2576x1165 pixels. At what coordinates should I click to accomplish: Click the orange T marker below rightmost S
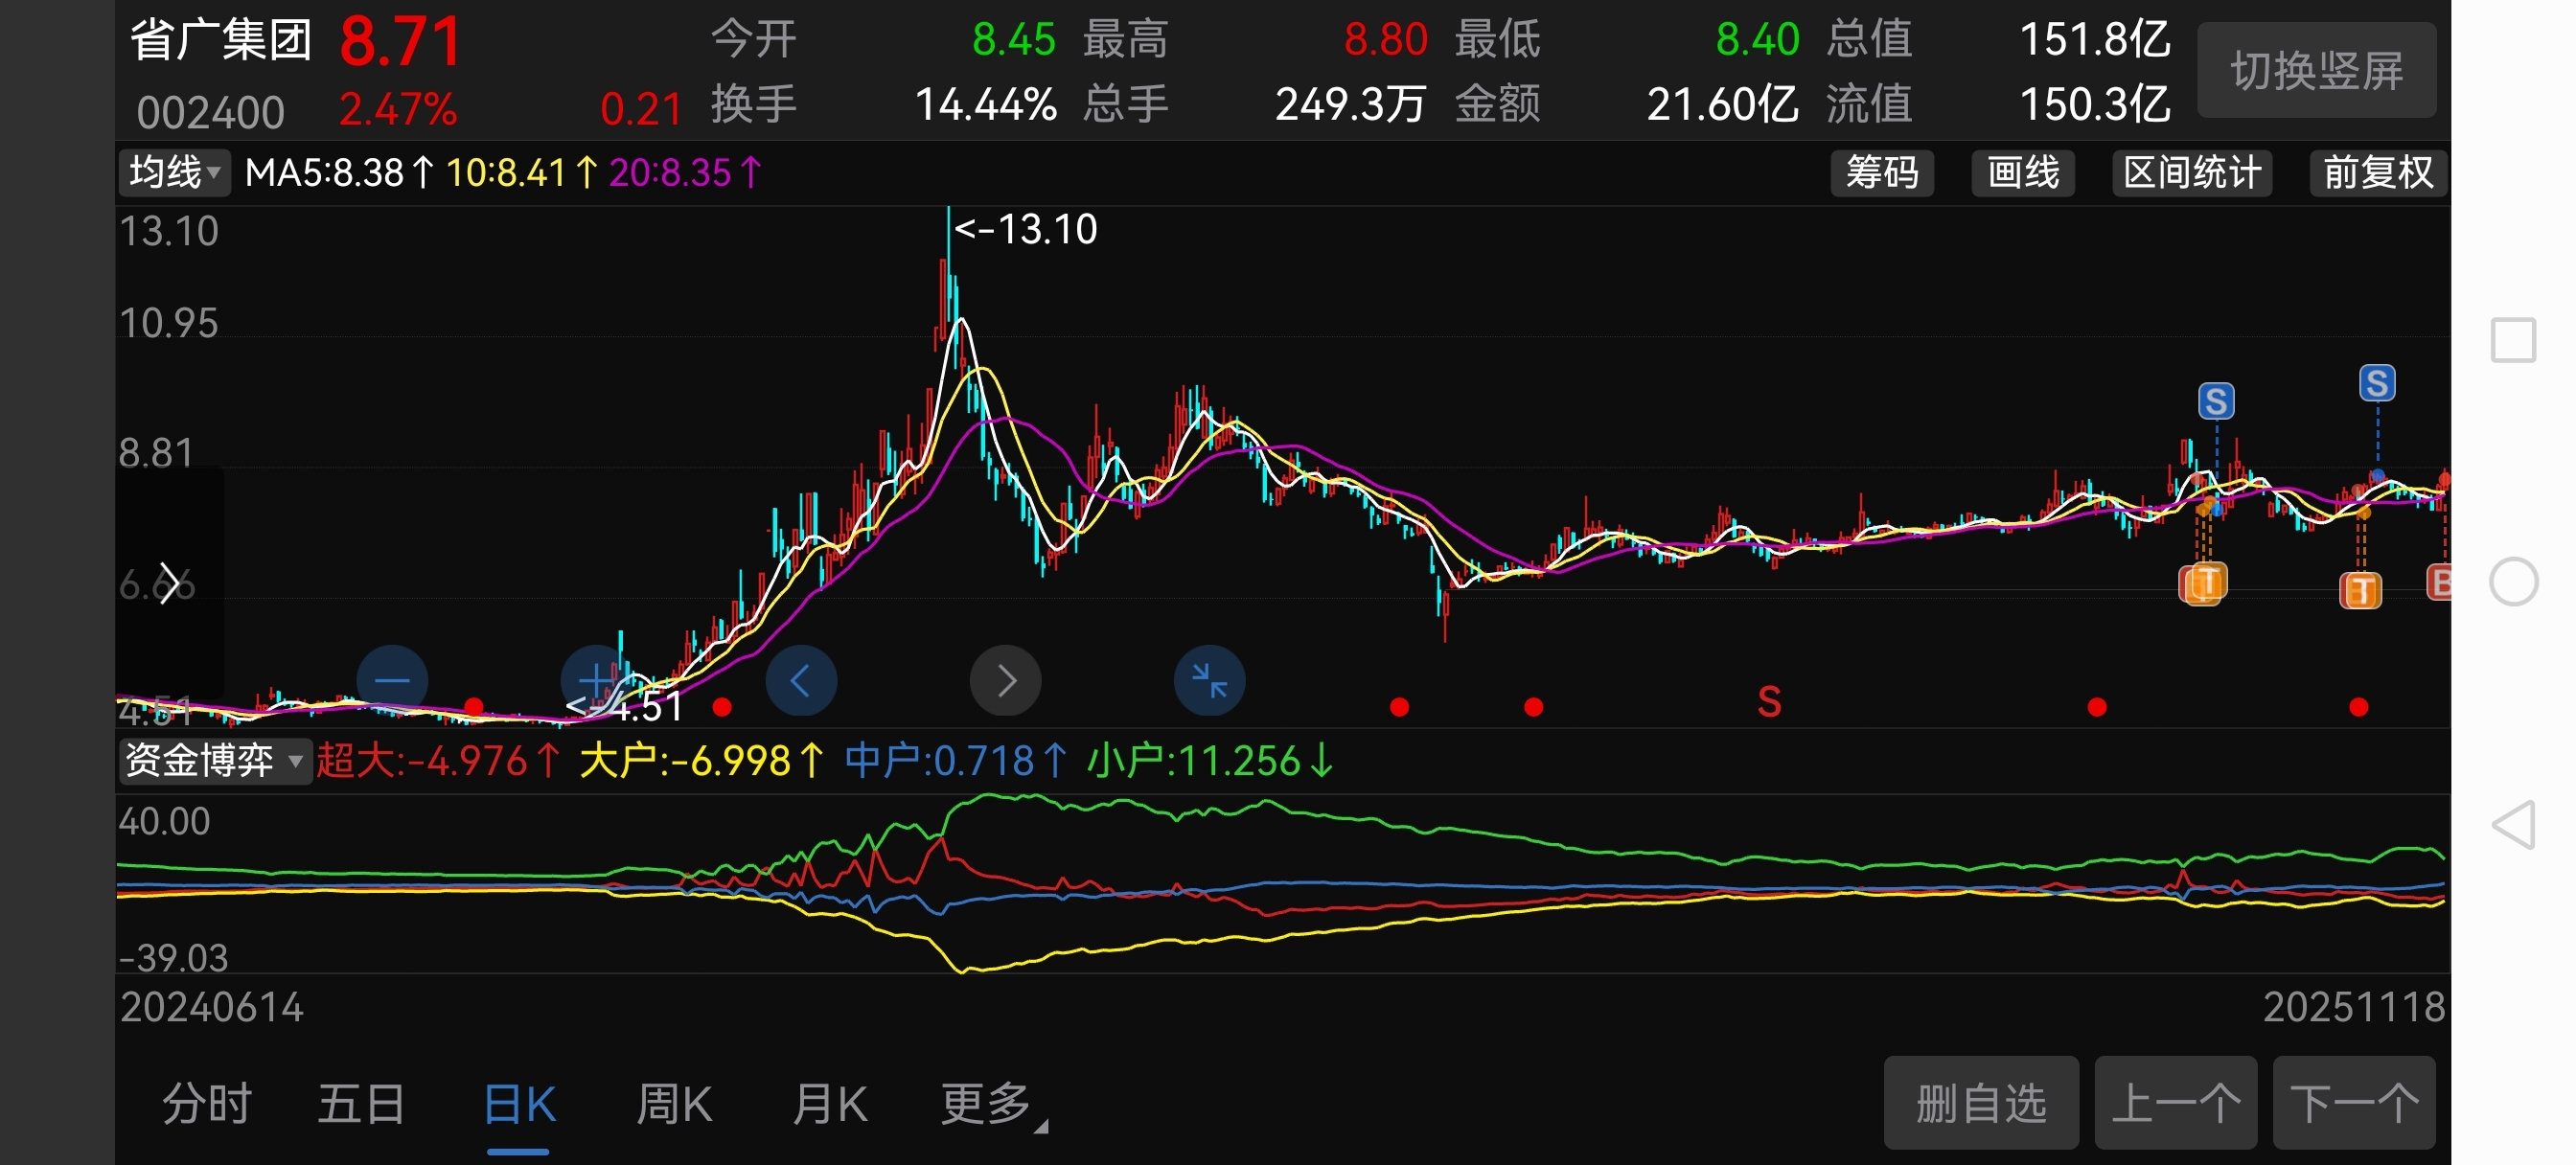click(x=2361, y=590)
